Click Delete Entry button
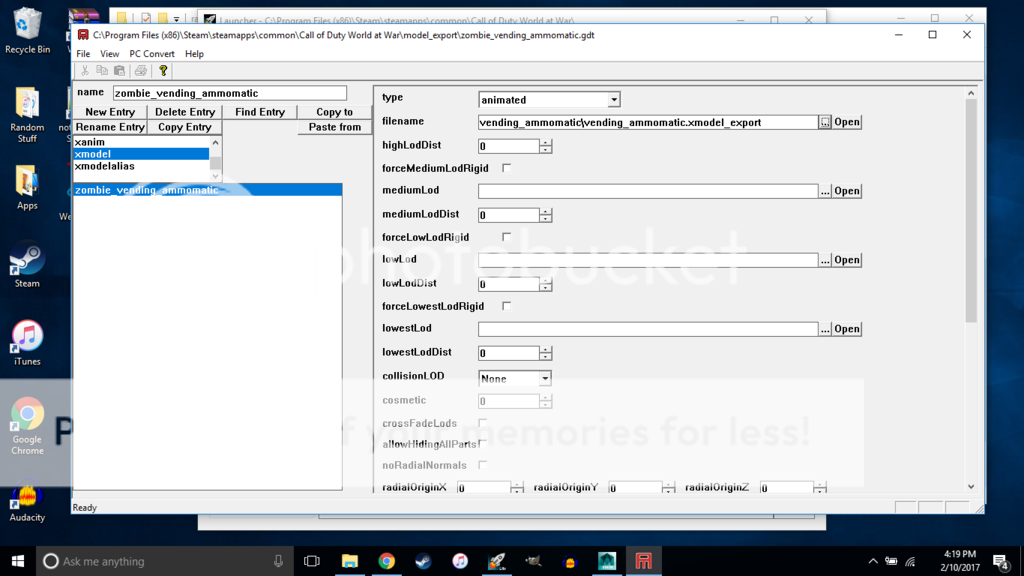The width and height of the screenshot is (1024, 576). coord(185,112)
